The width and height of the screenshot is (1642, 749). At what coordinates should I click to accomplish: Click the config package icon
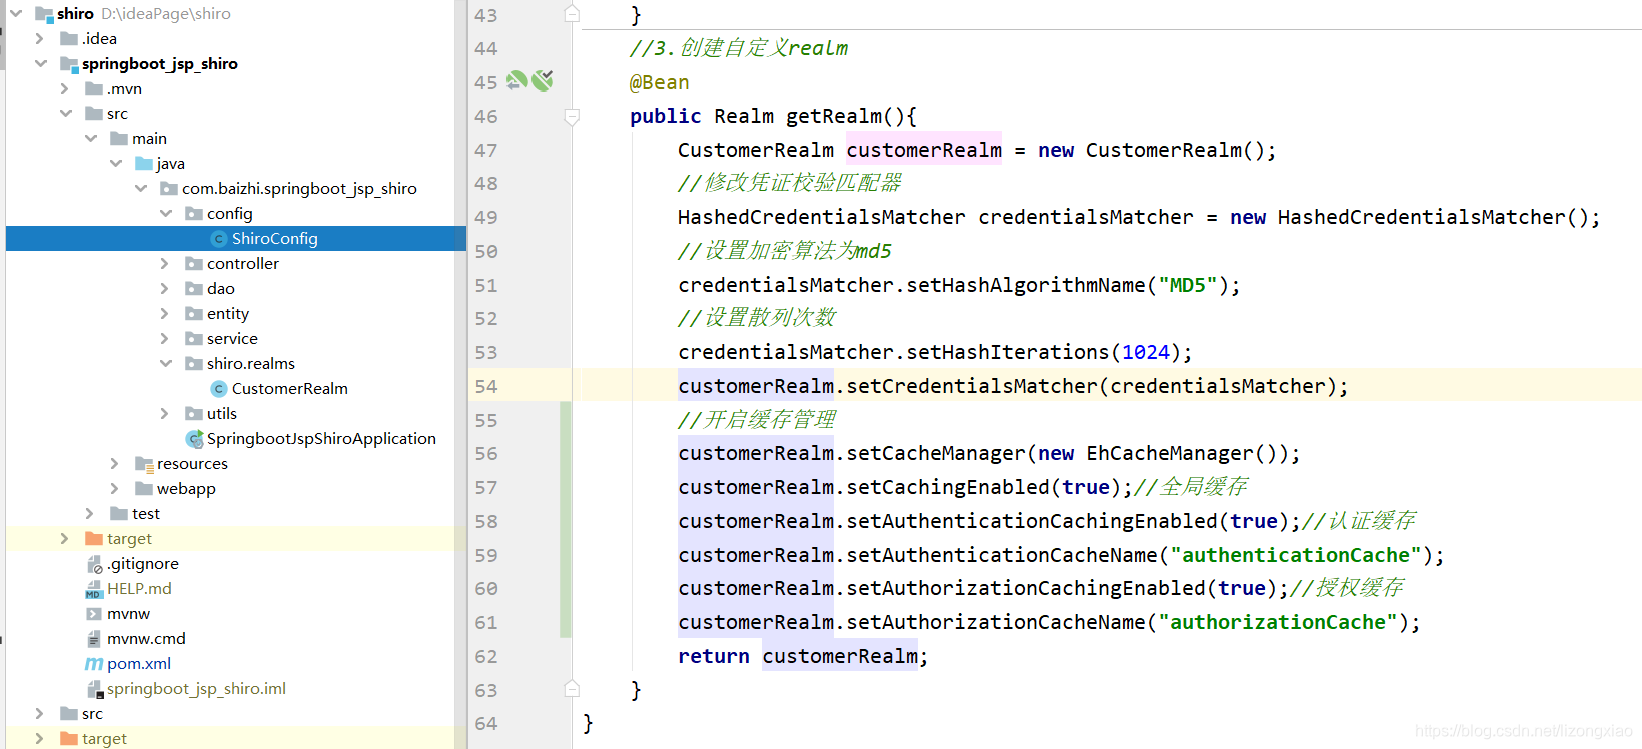[194, 214]
